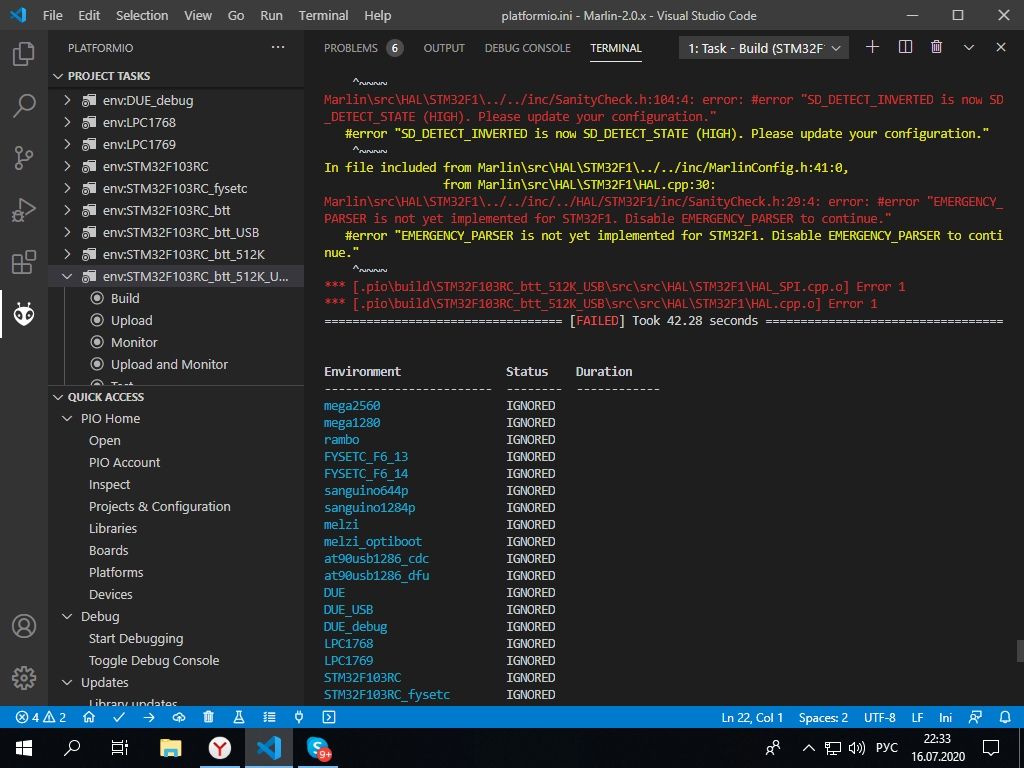Open Libraries in PIO Home
The width and height of the screenshot is (1024, 768).
(113, 528)
